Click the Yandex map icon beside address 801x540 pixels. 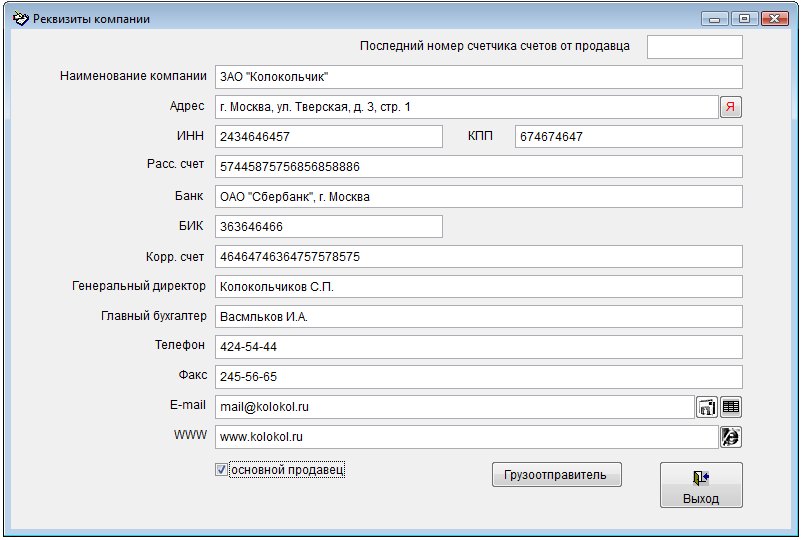[x=731, y=107]
